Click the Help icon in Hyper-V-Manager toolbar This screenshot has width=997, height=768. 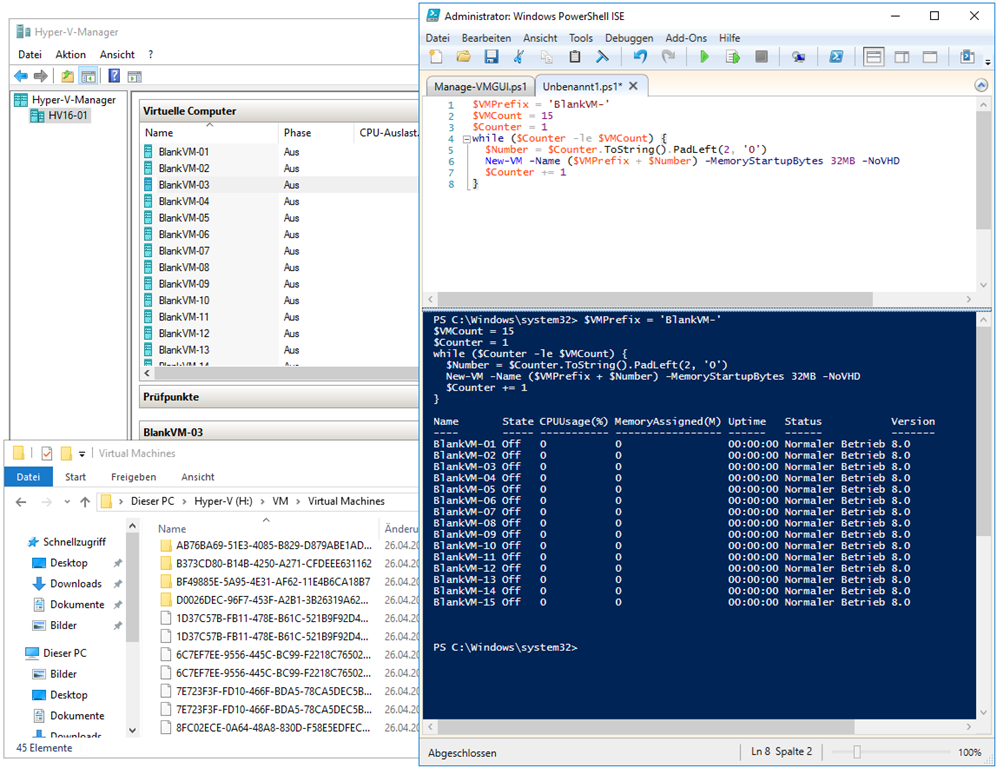[x=114, y=76]
